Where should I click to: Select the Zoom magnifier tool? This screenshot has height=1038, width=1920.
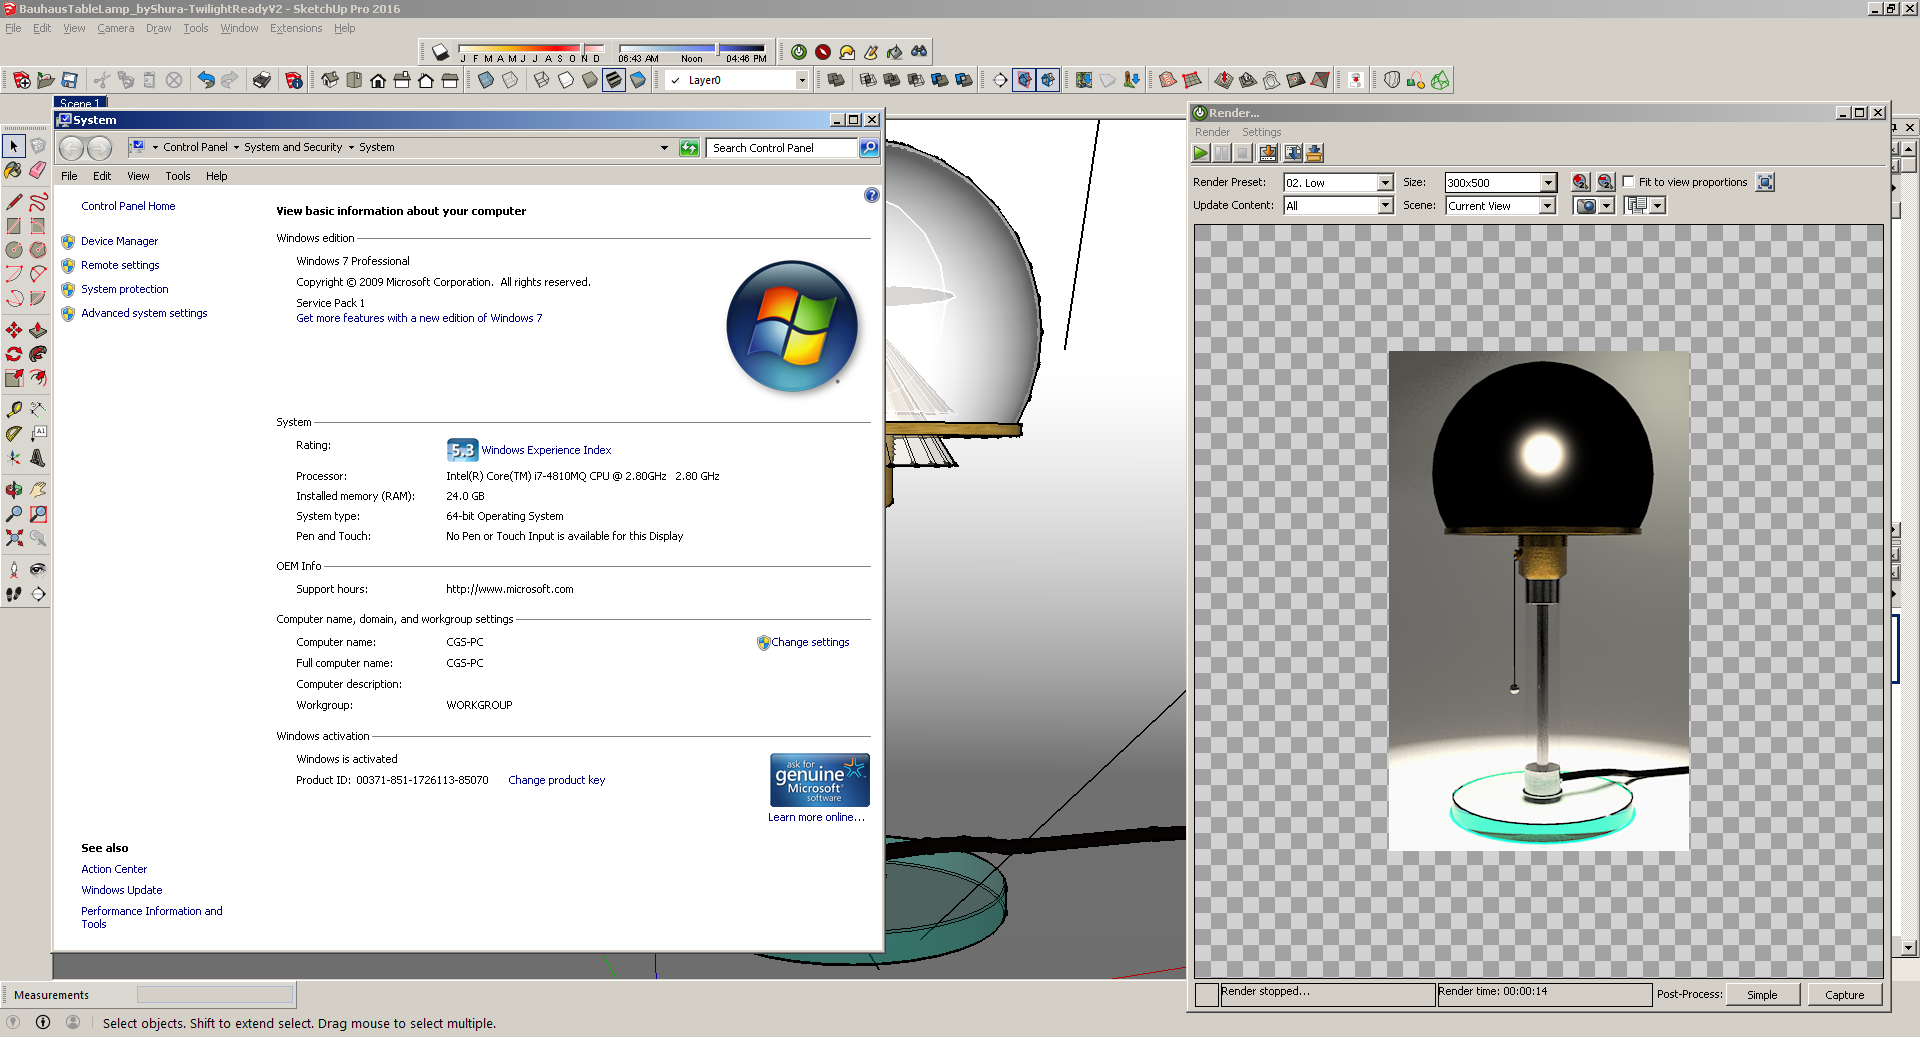click(x=14, y=514)
